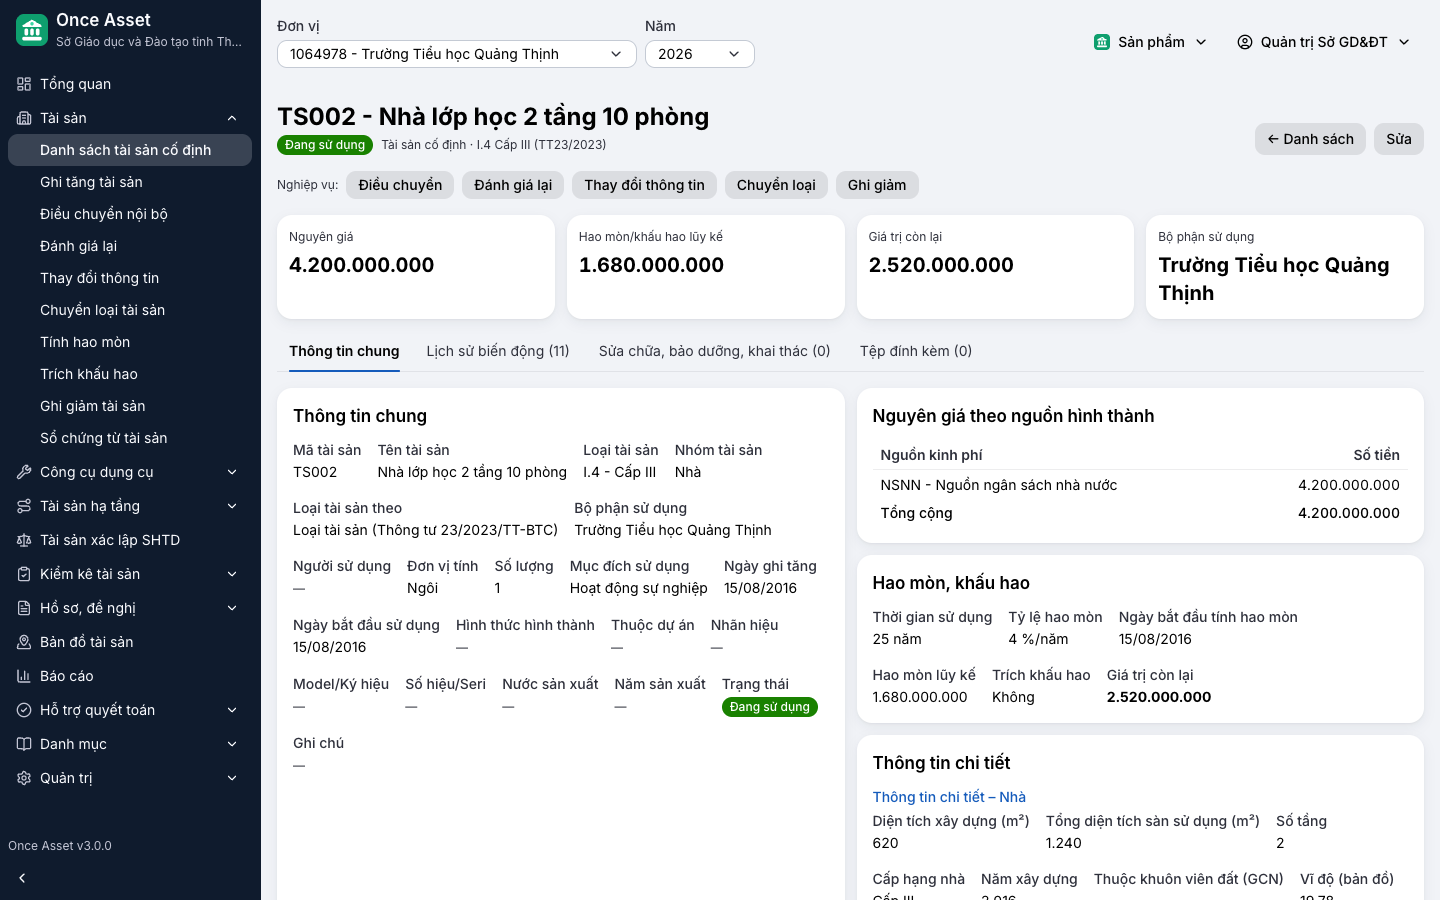
Task: Go back via the Danh sách button
Action: [1310, 139]
